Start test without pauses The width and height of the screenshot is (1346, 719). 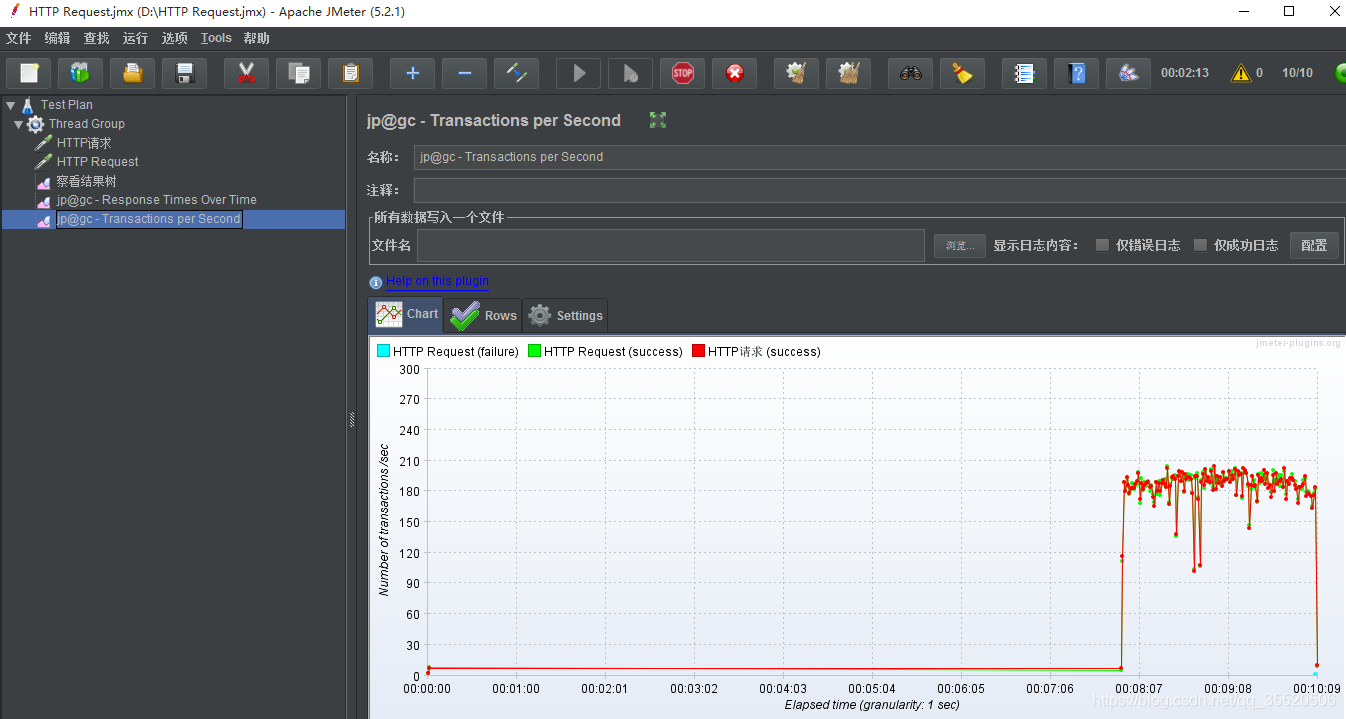point(630,73)
